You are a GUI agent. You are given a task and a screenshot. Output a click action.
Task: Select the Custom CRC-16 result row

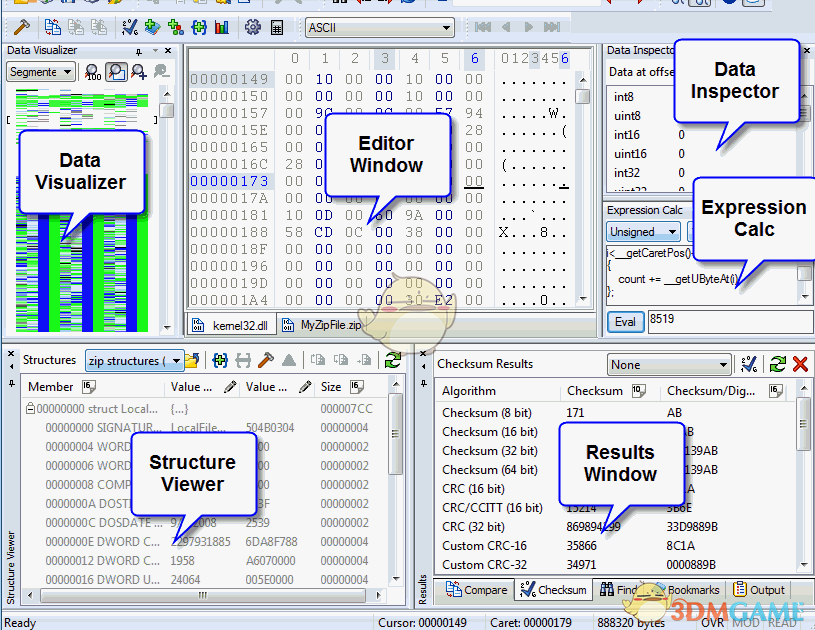click(x=615, y=546)
